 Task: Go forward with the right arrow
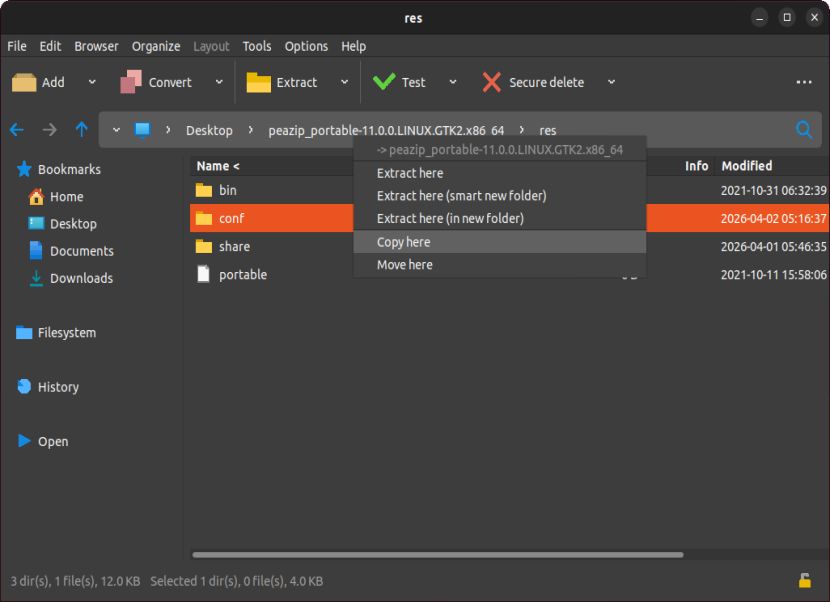(x=49, y=130)
